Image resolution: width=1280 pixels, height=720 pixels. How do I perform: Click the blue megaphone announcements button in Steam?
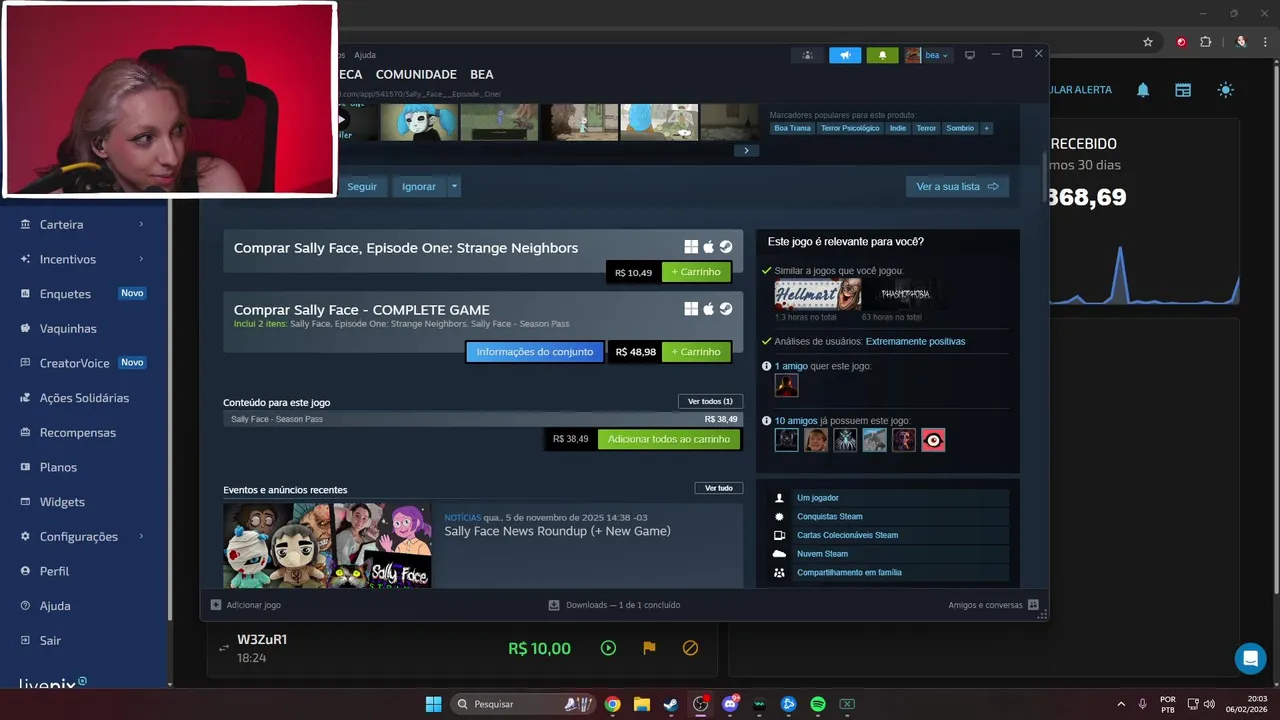[845, 55]
